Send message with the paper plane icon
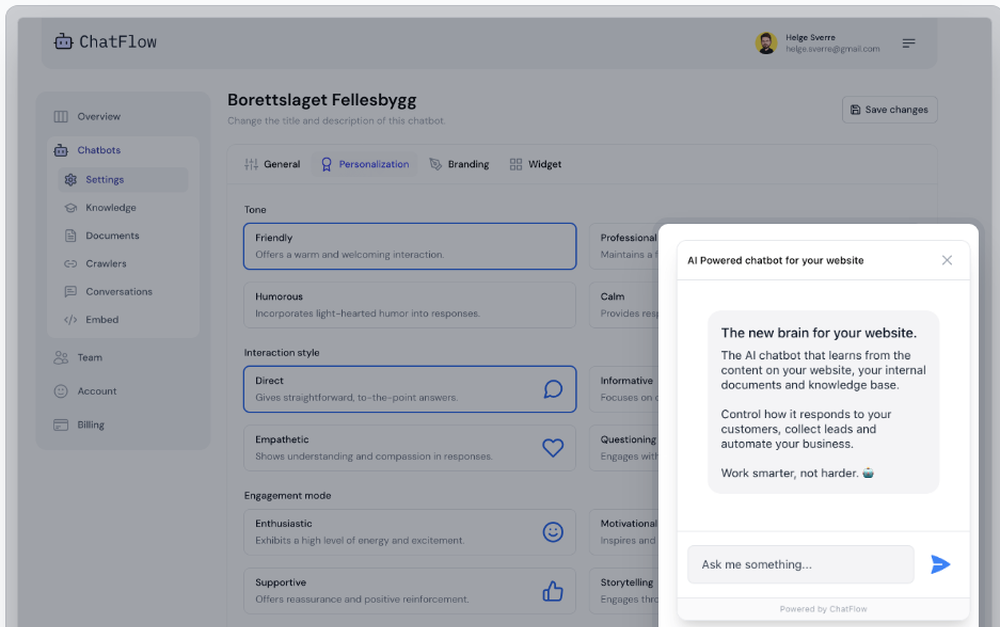 pos(940,564)
